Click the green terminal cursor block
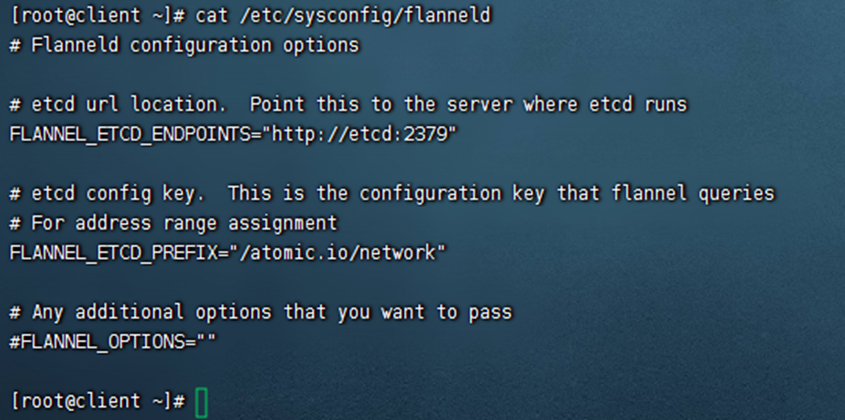The image size is (845, 420). click(x=201, y=403)
